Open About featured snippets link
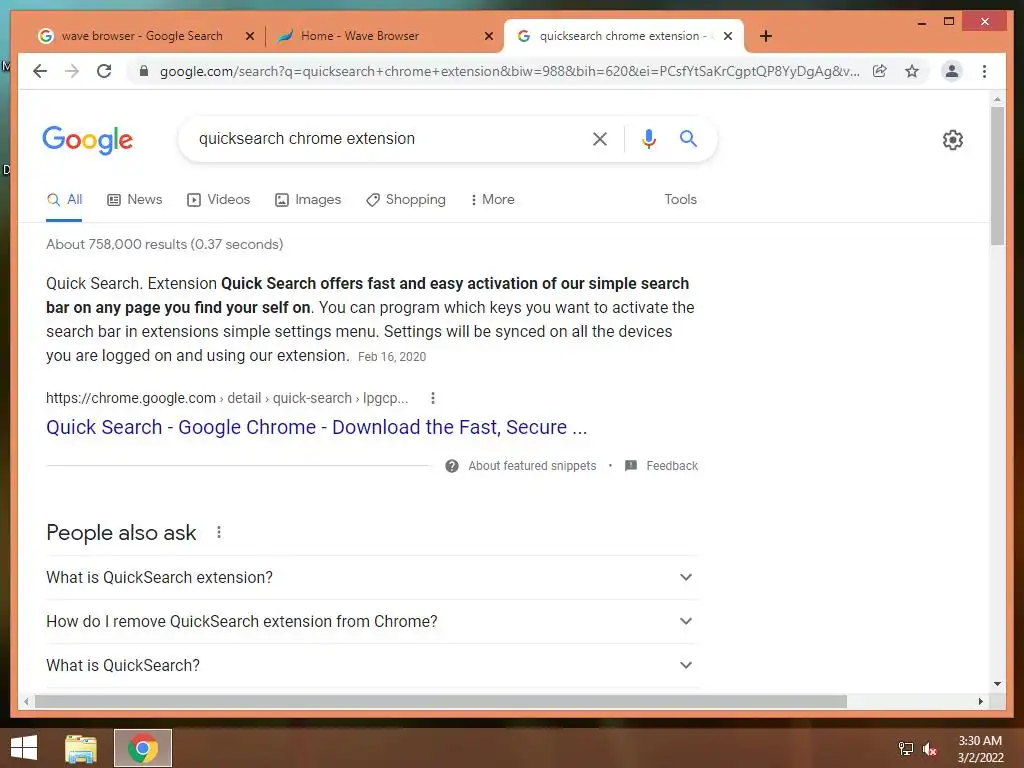 pyautogui.click(x=532, y=466)
